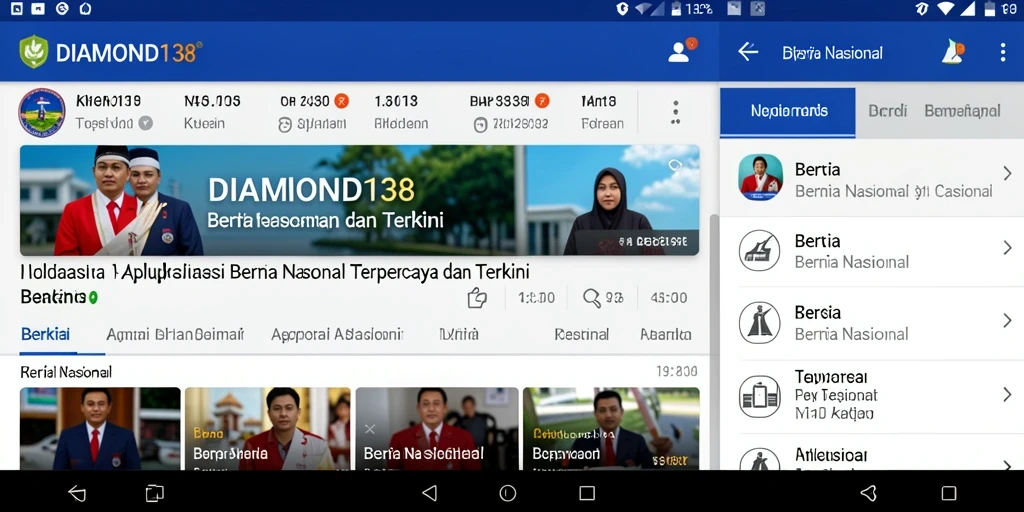Tap the 1.3013 stat value

pyautogui.click(x=396, y=101)
